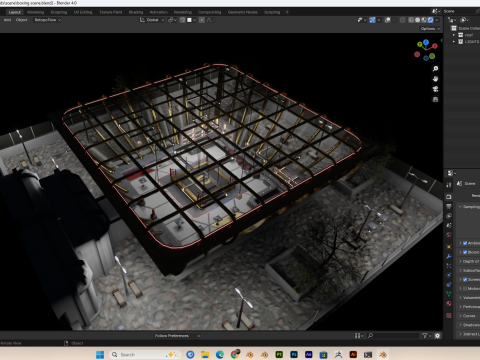Select material preview viewport shading
The width and height of the screenshot is (480, 360).
(x=424, y=20)
